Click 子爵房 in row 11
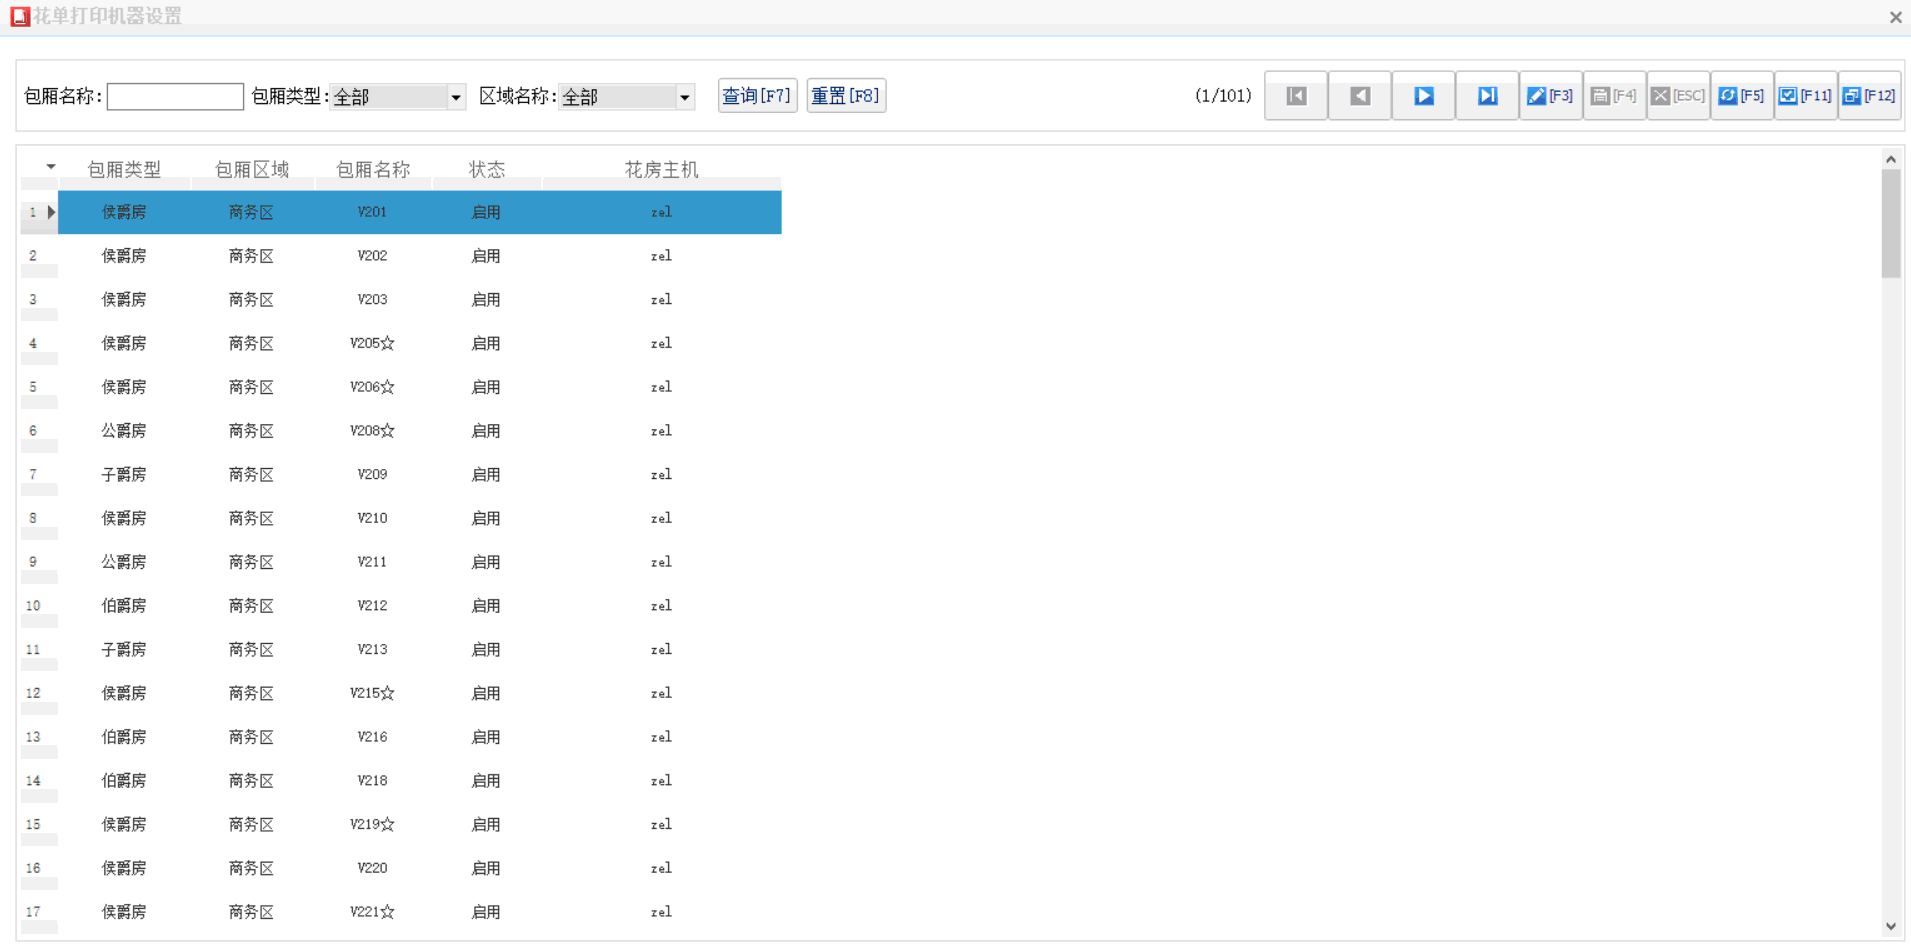Screen dimensions: 1911x947 click(x=124, y=650)
